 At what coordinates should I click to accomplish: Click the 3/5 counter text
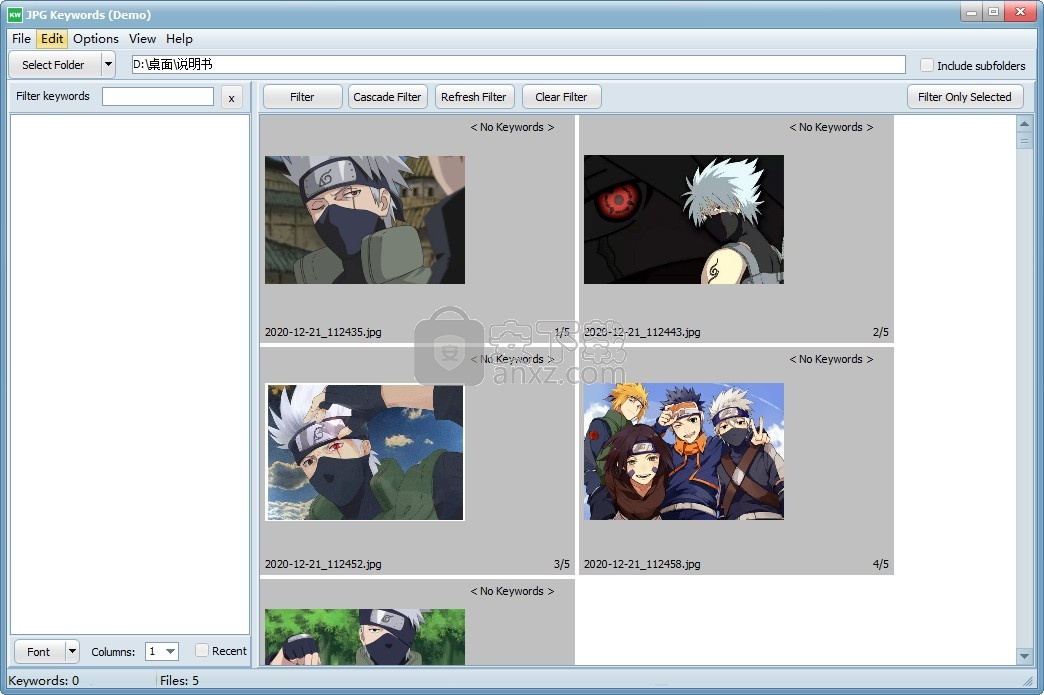click(x=561, y=564)
